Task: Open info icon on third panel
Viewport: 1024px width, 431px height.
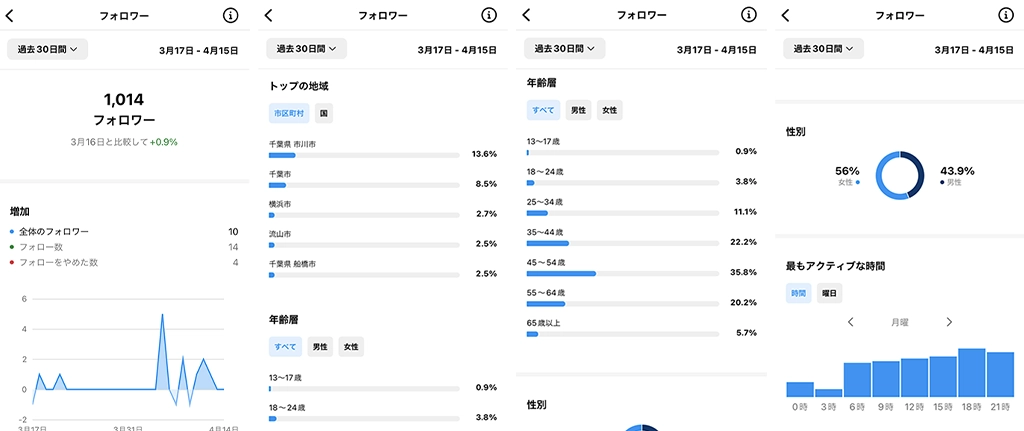Action: (x=748, y=15)
